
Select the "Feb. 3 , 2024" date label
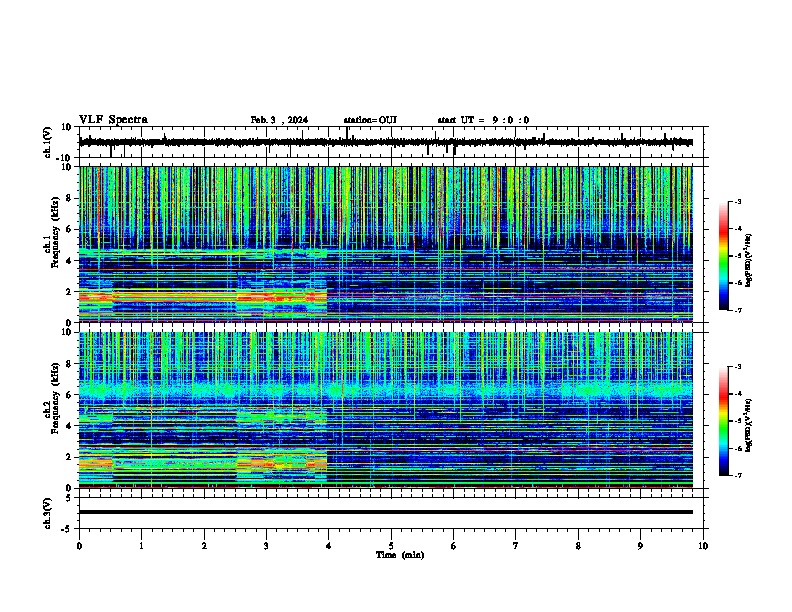(279, 120)
